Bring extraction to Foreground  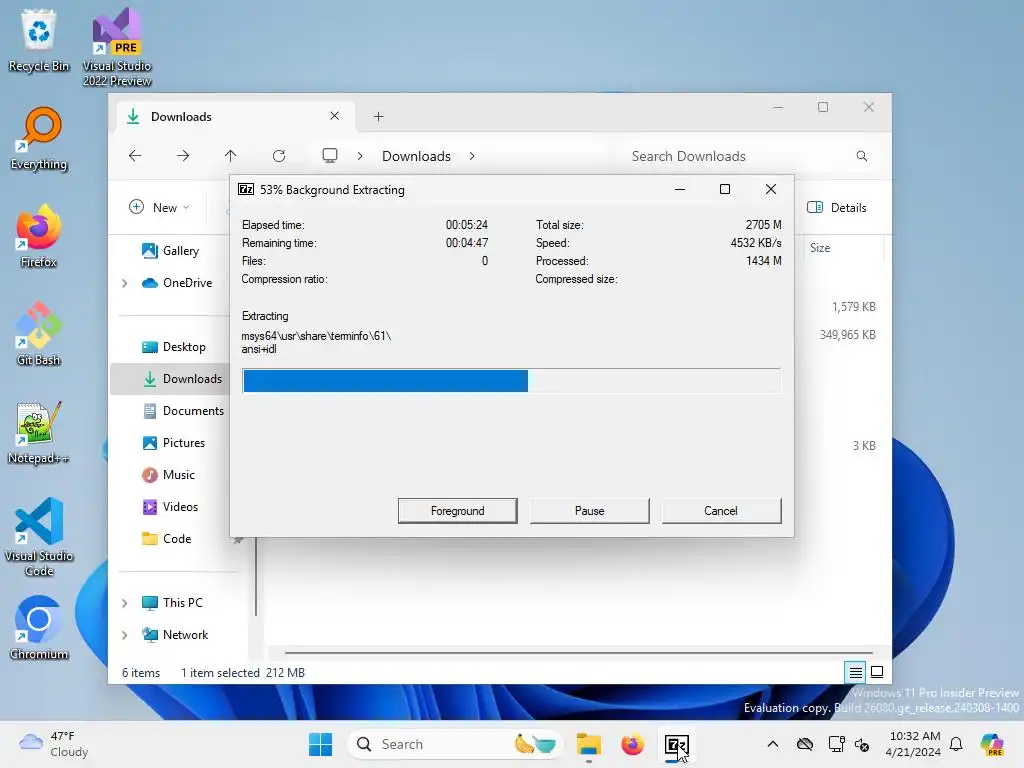pos(457,511)
